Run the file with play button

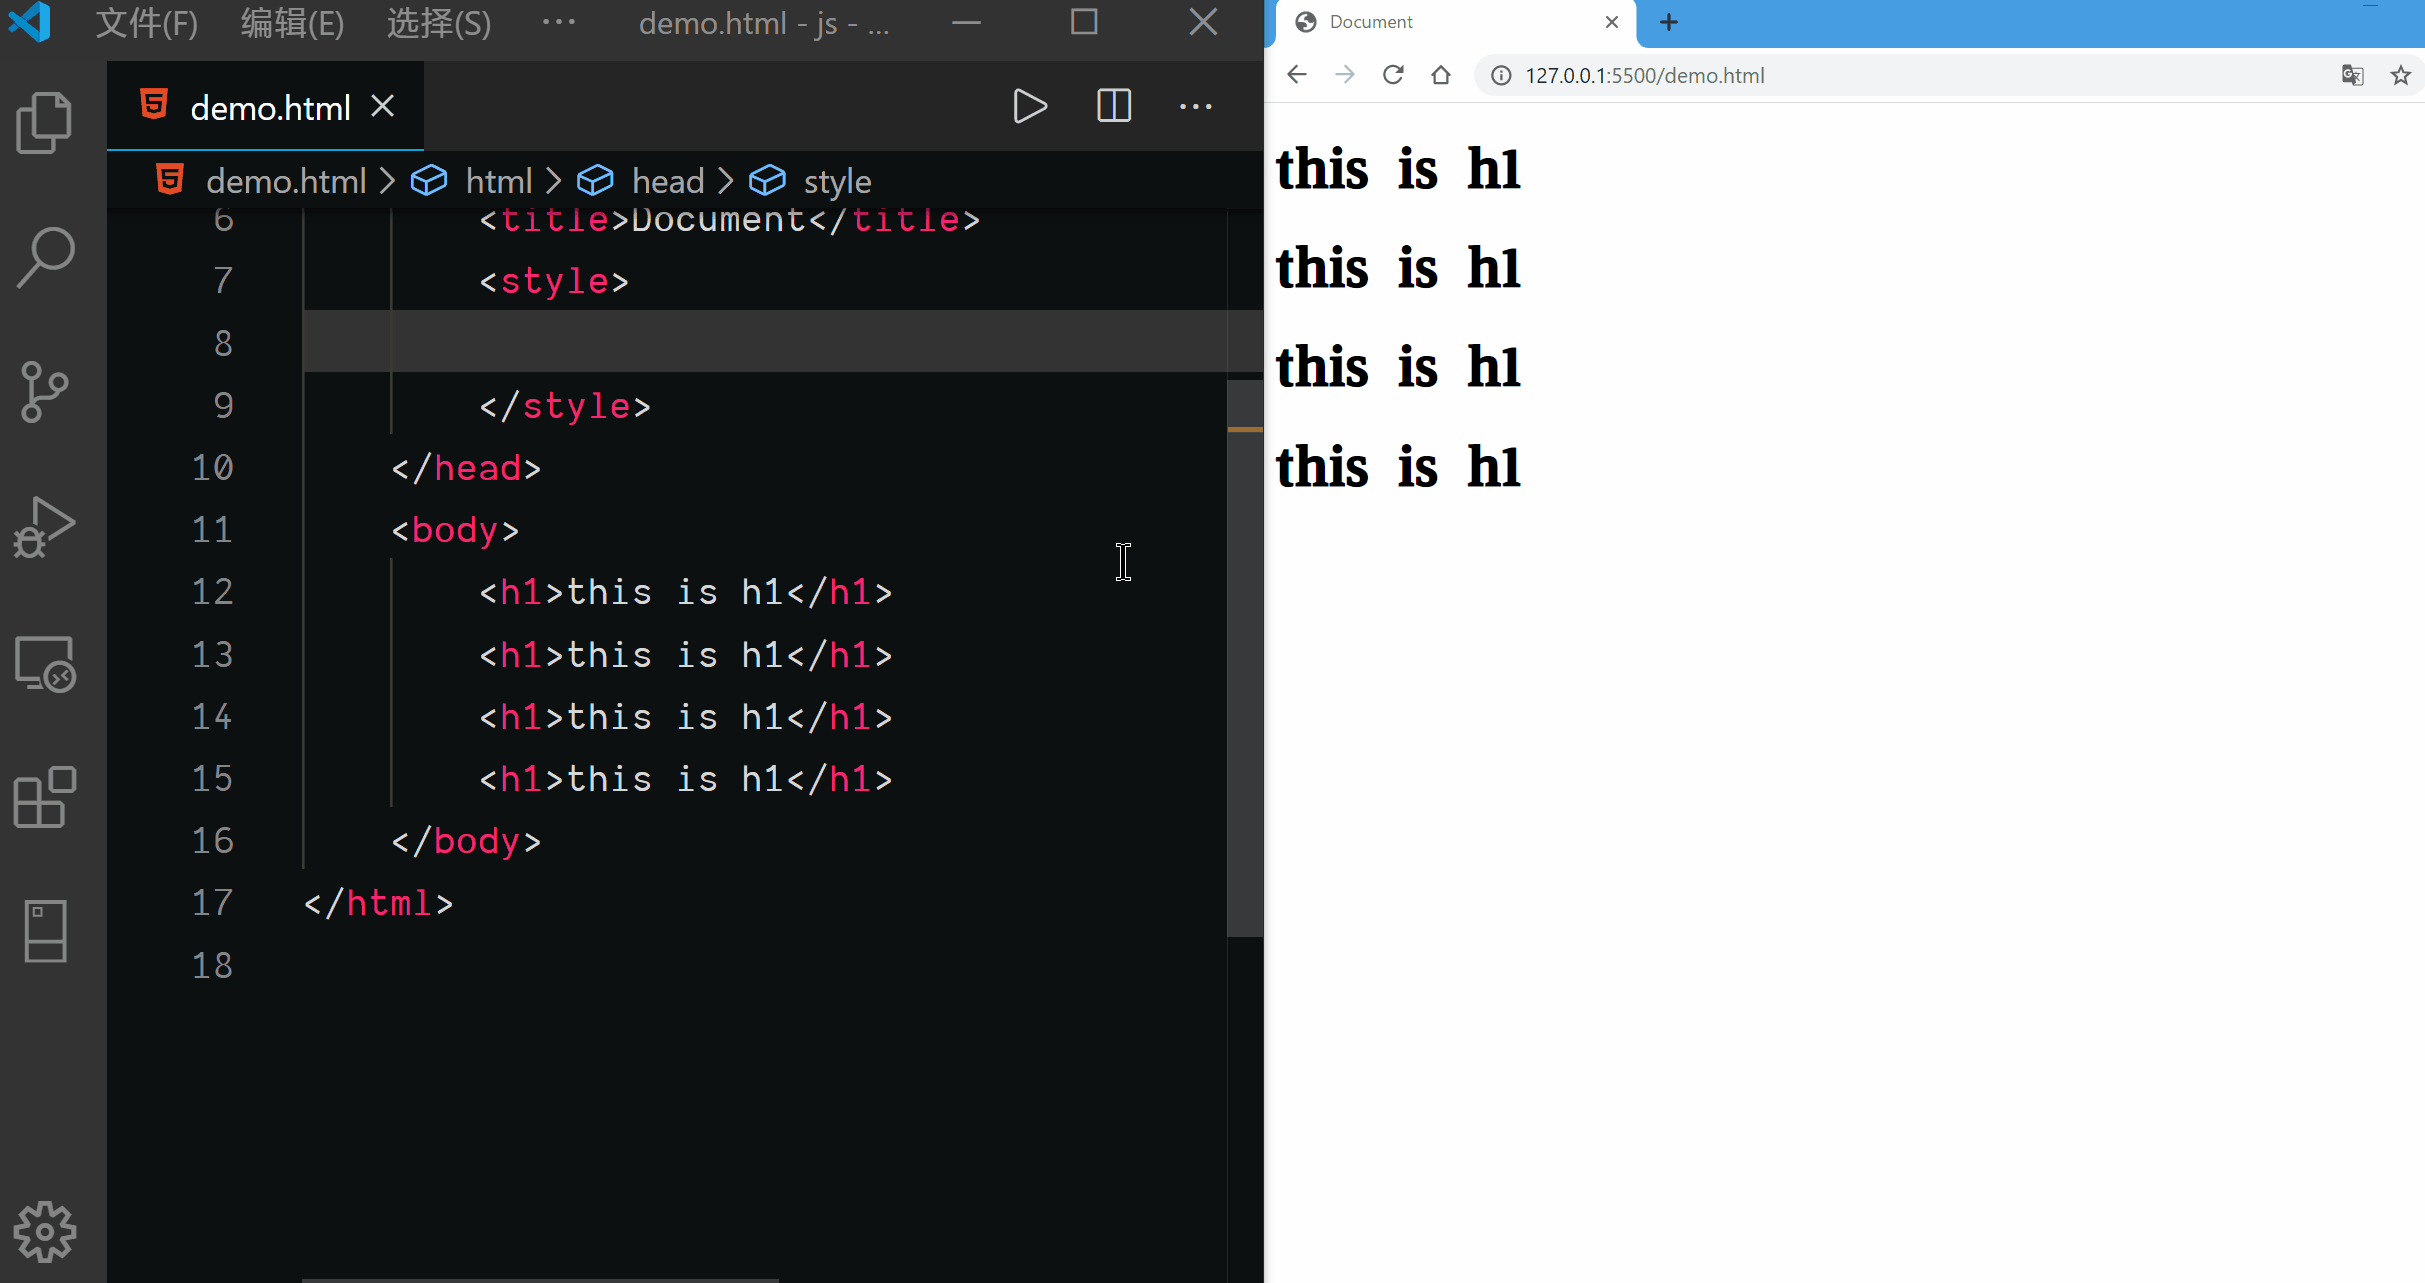pos(1029,106)
